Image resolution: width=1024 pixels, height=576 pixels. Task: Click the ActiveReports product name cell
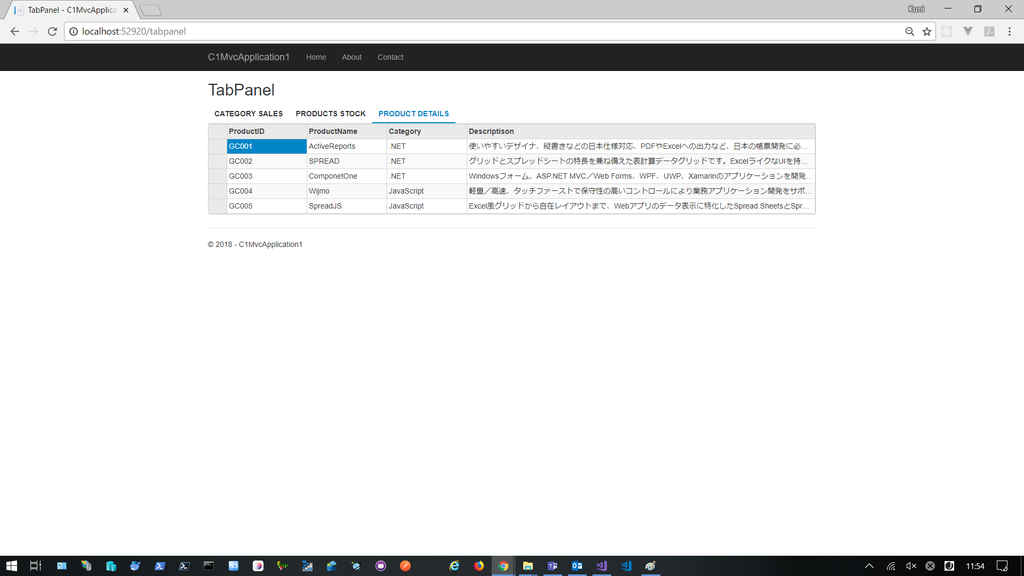pyautogui.click(x=346, y=146)
